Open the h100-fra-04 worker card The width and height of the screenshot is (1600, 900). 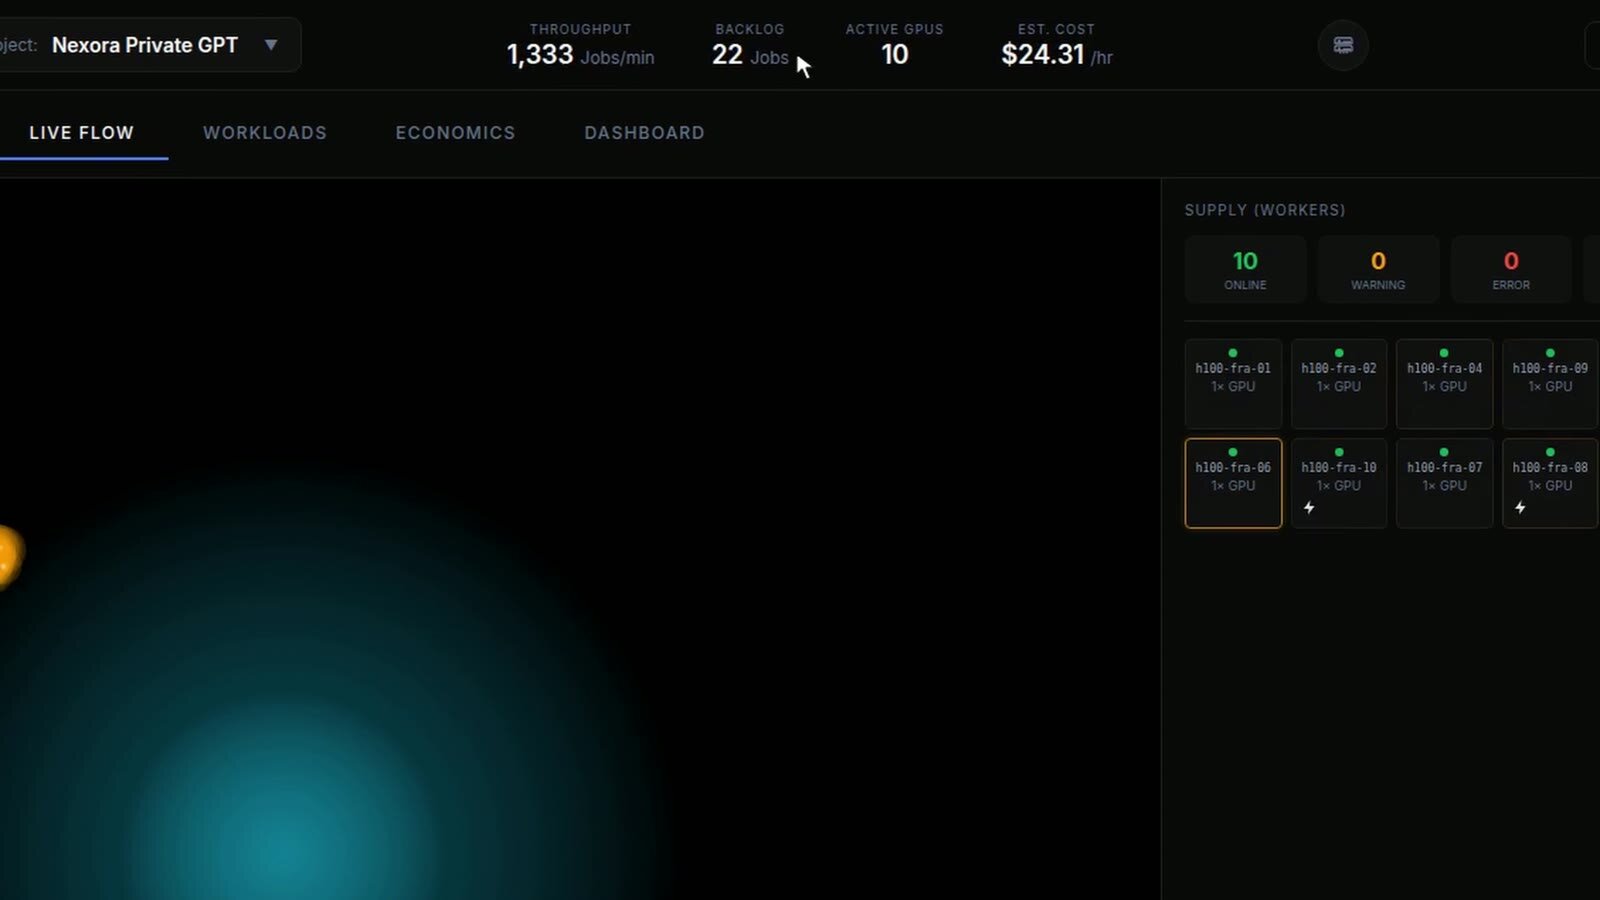click(1445, 384)
